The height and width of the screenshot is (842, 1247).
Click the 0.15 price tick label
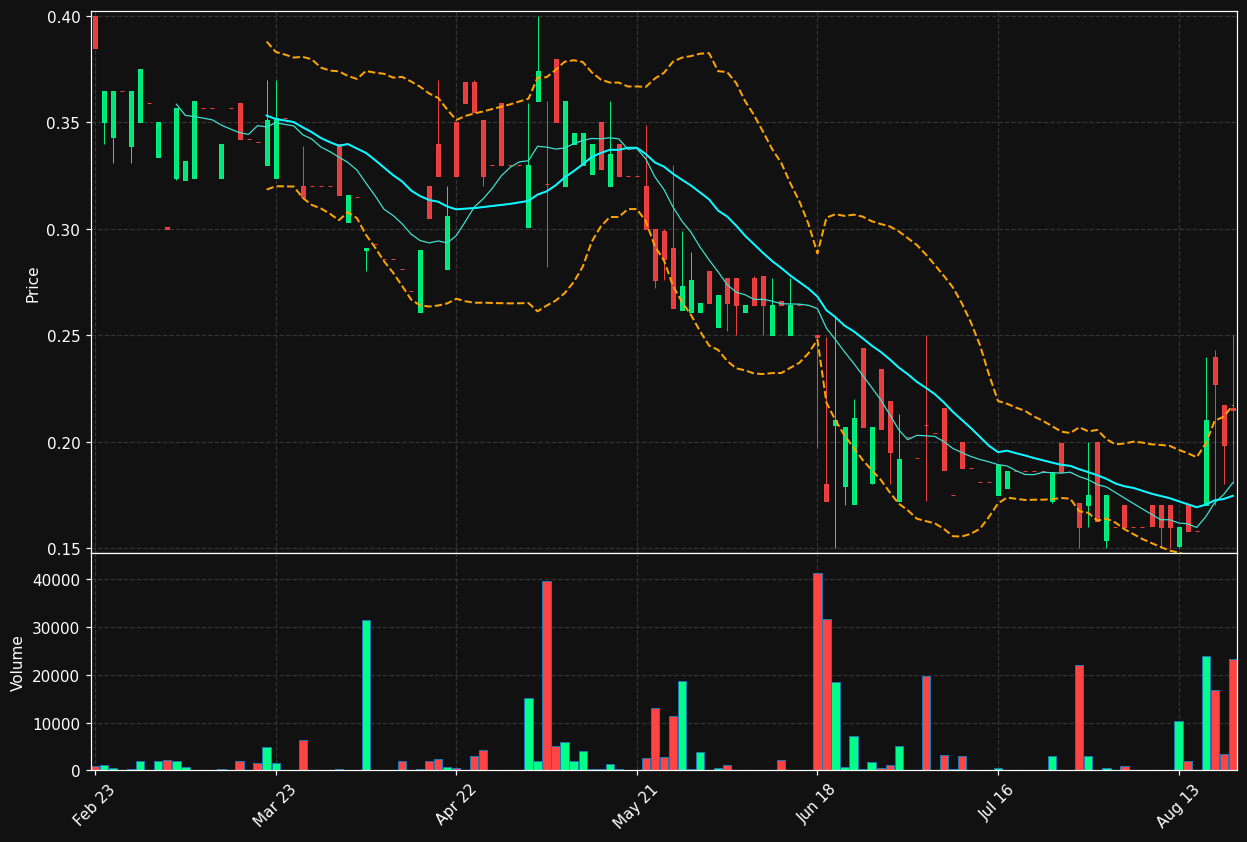click(x=64, y=549)
